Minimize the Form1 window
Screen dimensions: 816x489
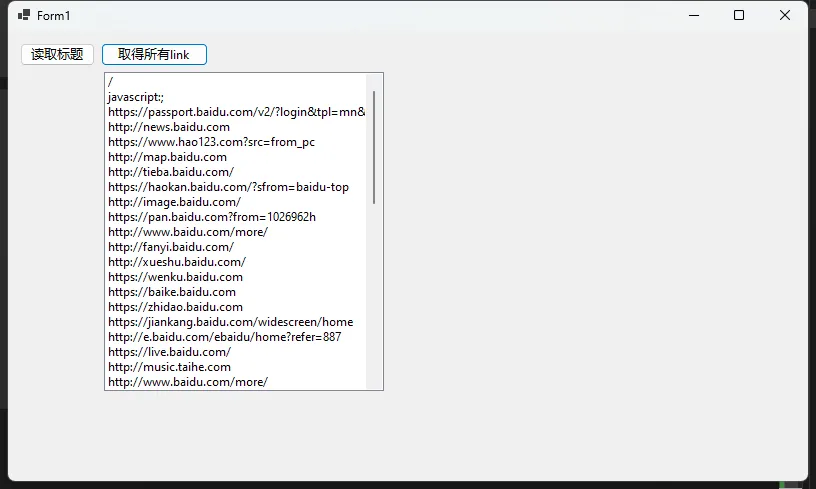click(694, 15)
